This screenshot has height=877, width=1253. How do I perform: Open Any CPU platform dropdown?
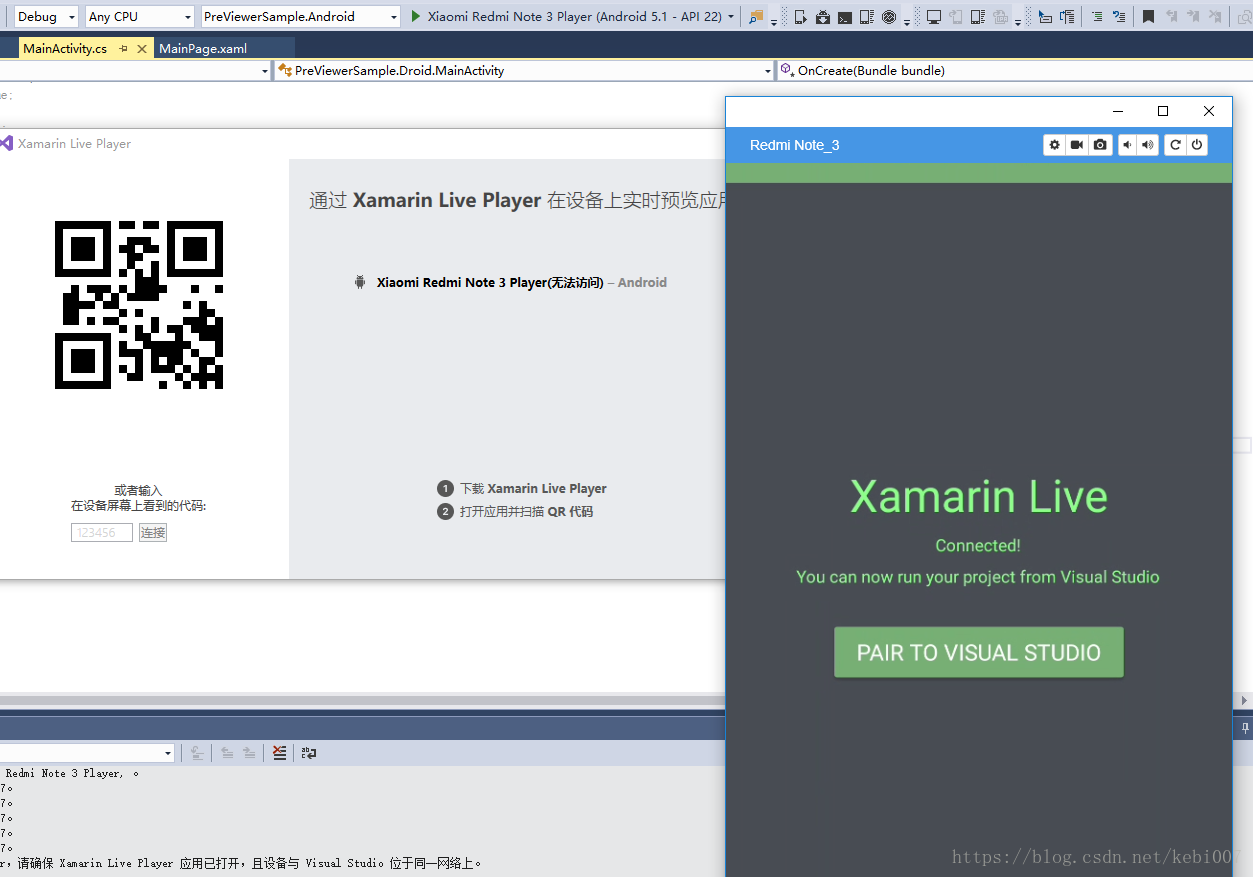[x=140, y=17]
